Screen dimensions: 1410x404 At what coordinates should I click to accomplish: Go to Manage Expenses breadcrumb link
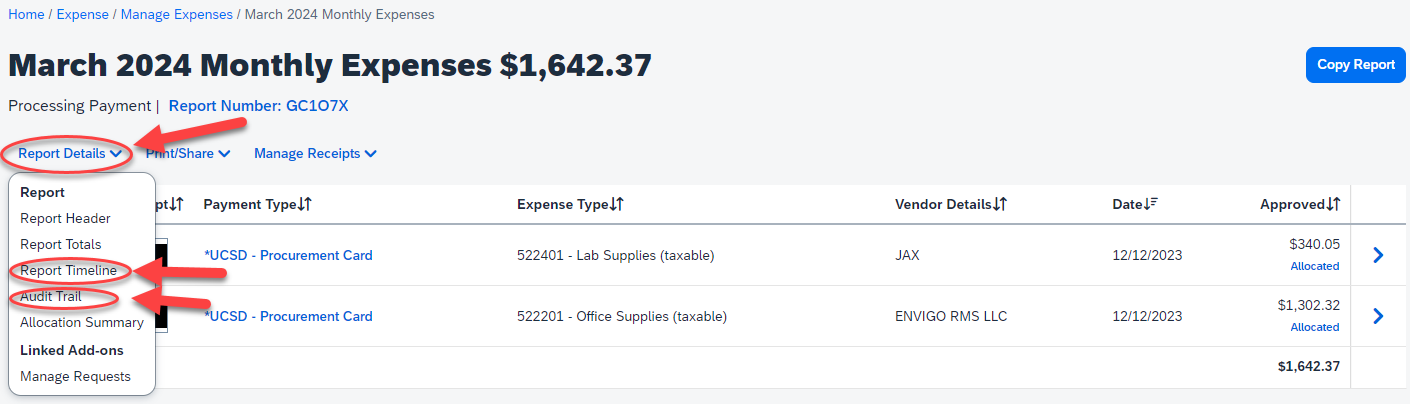point(177,15)
